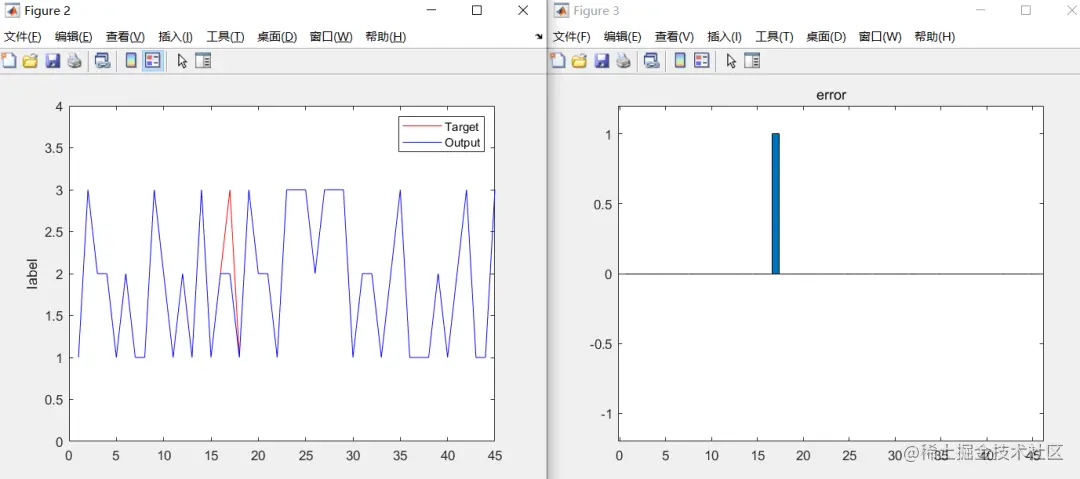This screenshot has height=479, width=1080.
Task: Click the 'label' y-axis text in Figure 2
Action: coord(32,274)
